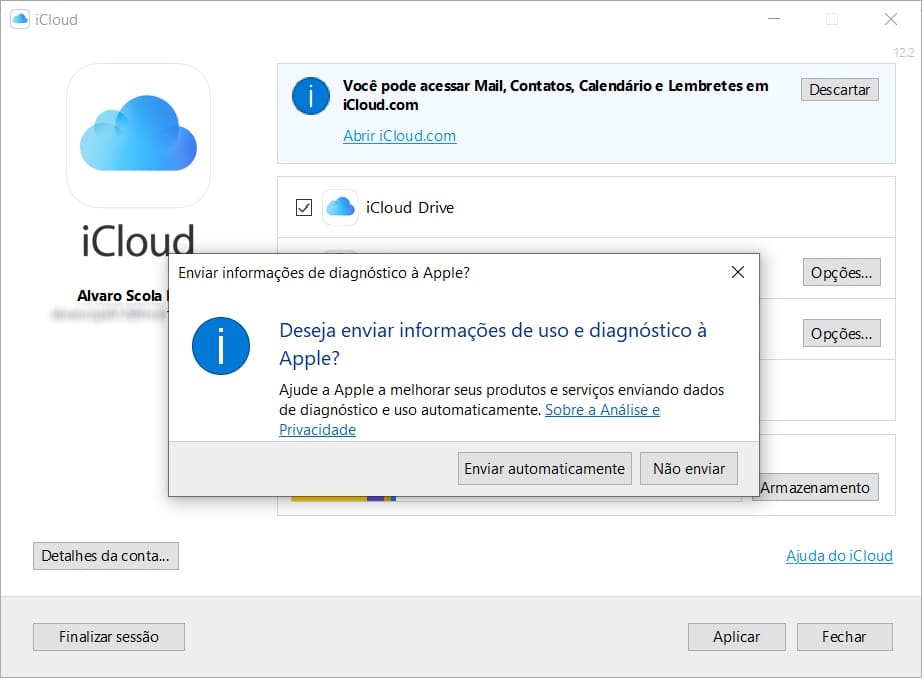Viewport: 922px width, 678px height.
Task: Open Ajuda do iCloud link
Action: point(839,556)
